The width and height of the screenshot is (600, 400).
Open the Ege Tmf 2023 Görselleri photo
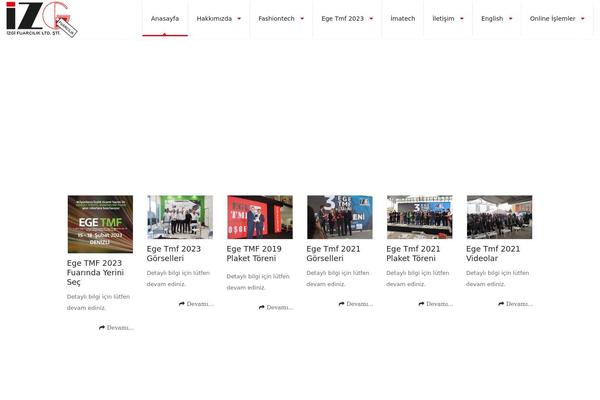click(x=180, y=217)
